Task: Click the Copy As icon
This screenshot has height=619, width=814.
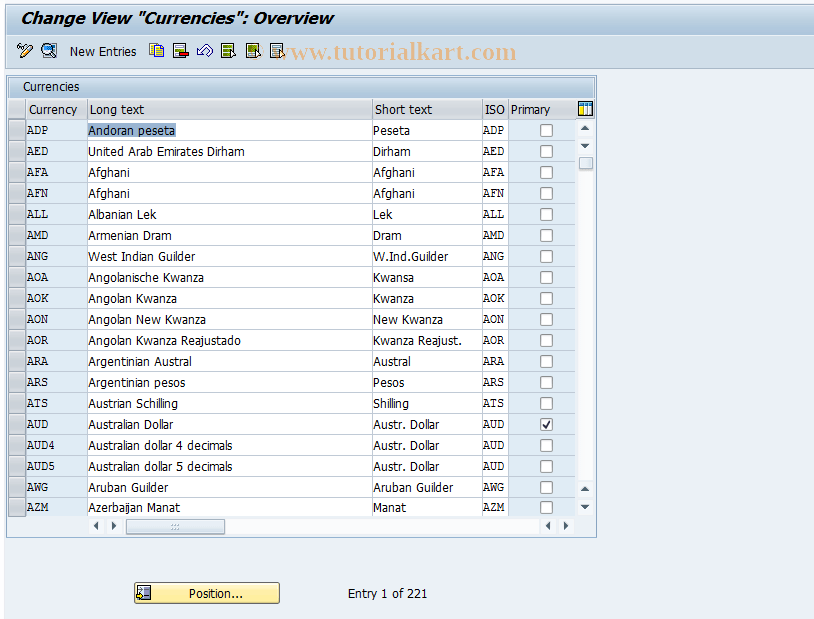Action: click(x=156, y=51)
